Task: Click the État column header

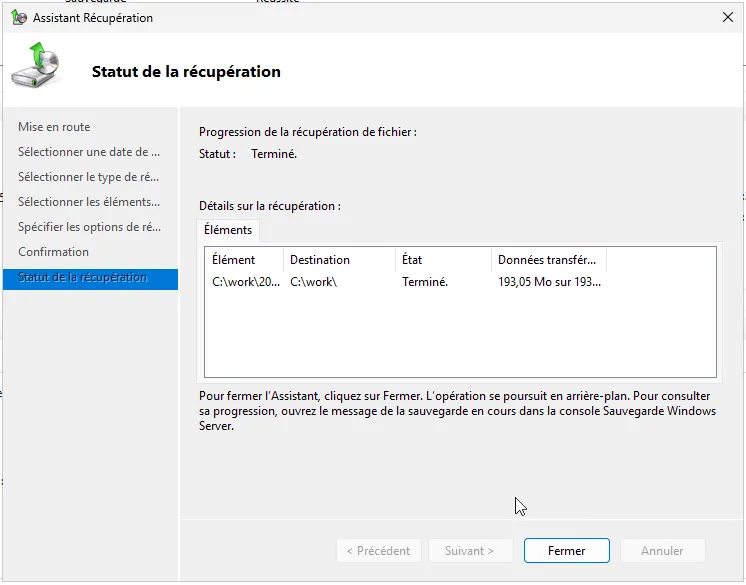Action: pos(443,260)
